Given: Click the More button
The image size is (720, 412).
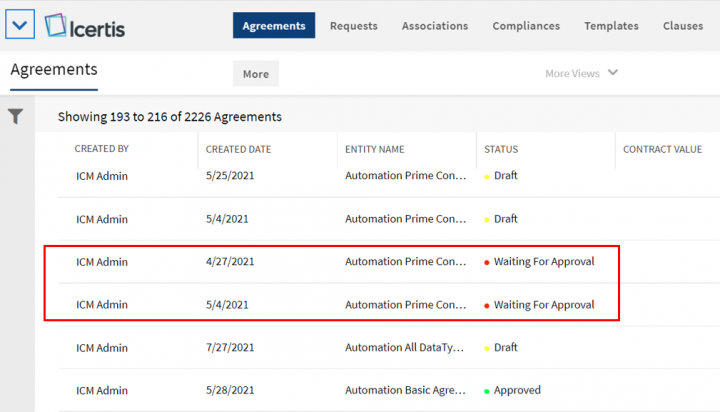Looking at the screenshot, I should click(255, 74).
